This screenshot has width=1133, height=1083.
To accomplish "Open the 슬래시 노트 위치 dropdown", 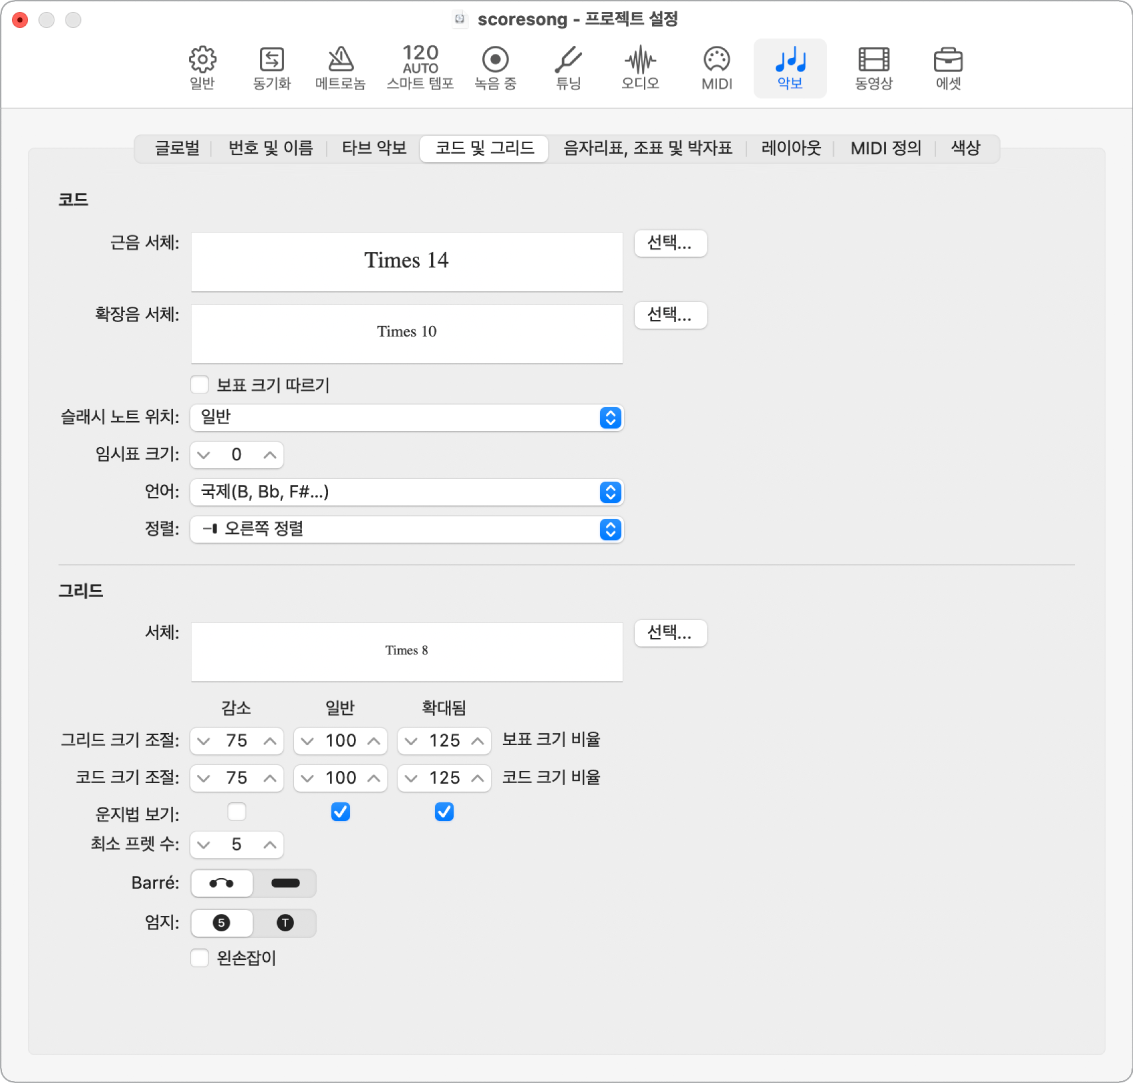I will (406, 418).
